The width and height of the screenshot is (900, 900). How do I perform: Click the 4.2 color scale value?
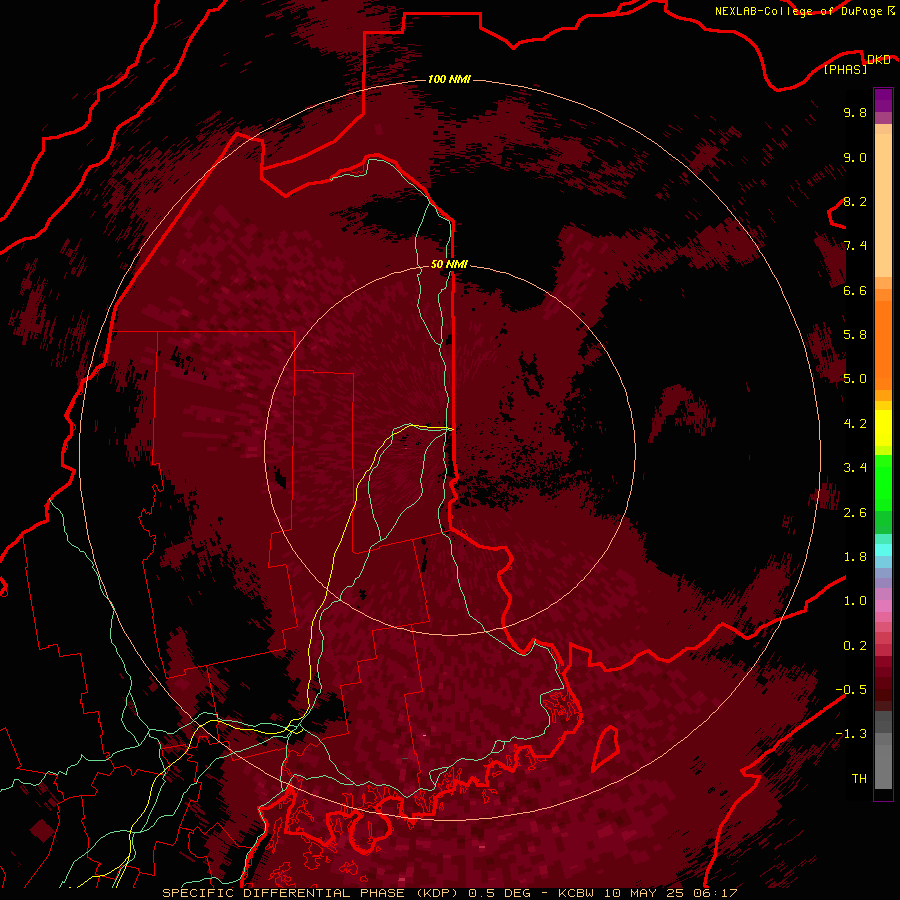(855, 424)
